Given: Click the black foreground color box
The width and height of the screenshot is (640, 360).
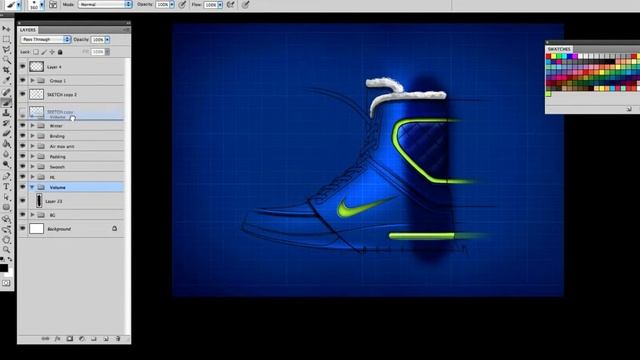Looking at the screenshot, I should click(x=3, y=268).
